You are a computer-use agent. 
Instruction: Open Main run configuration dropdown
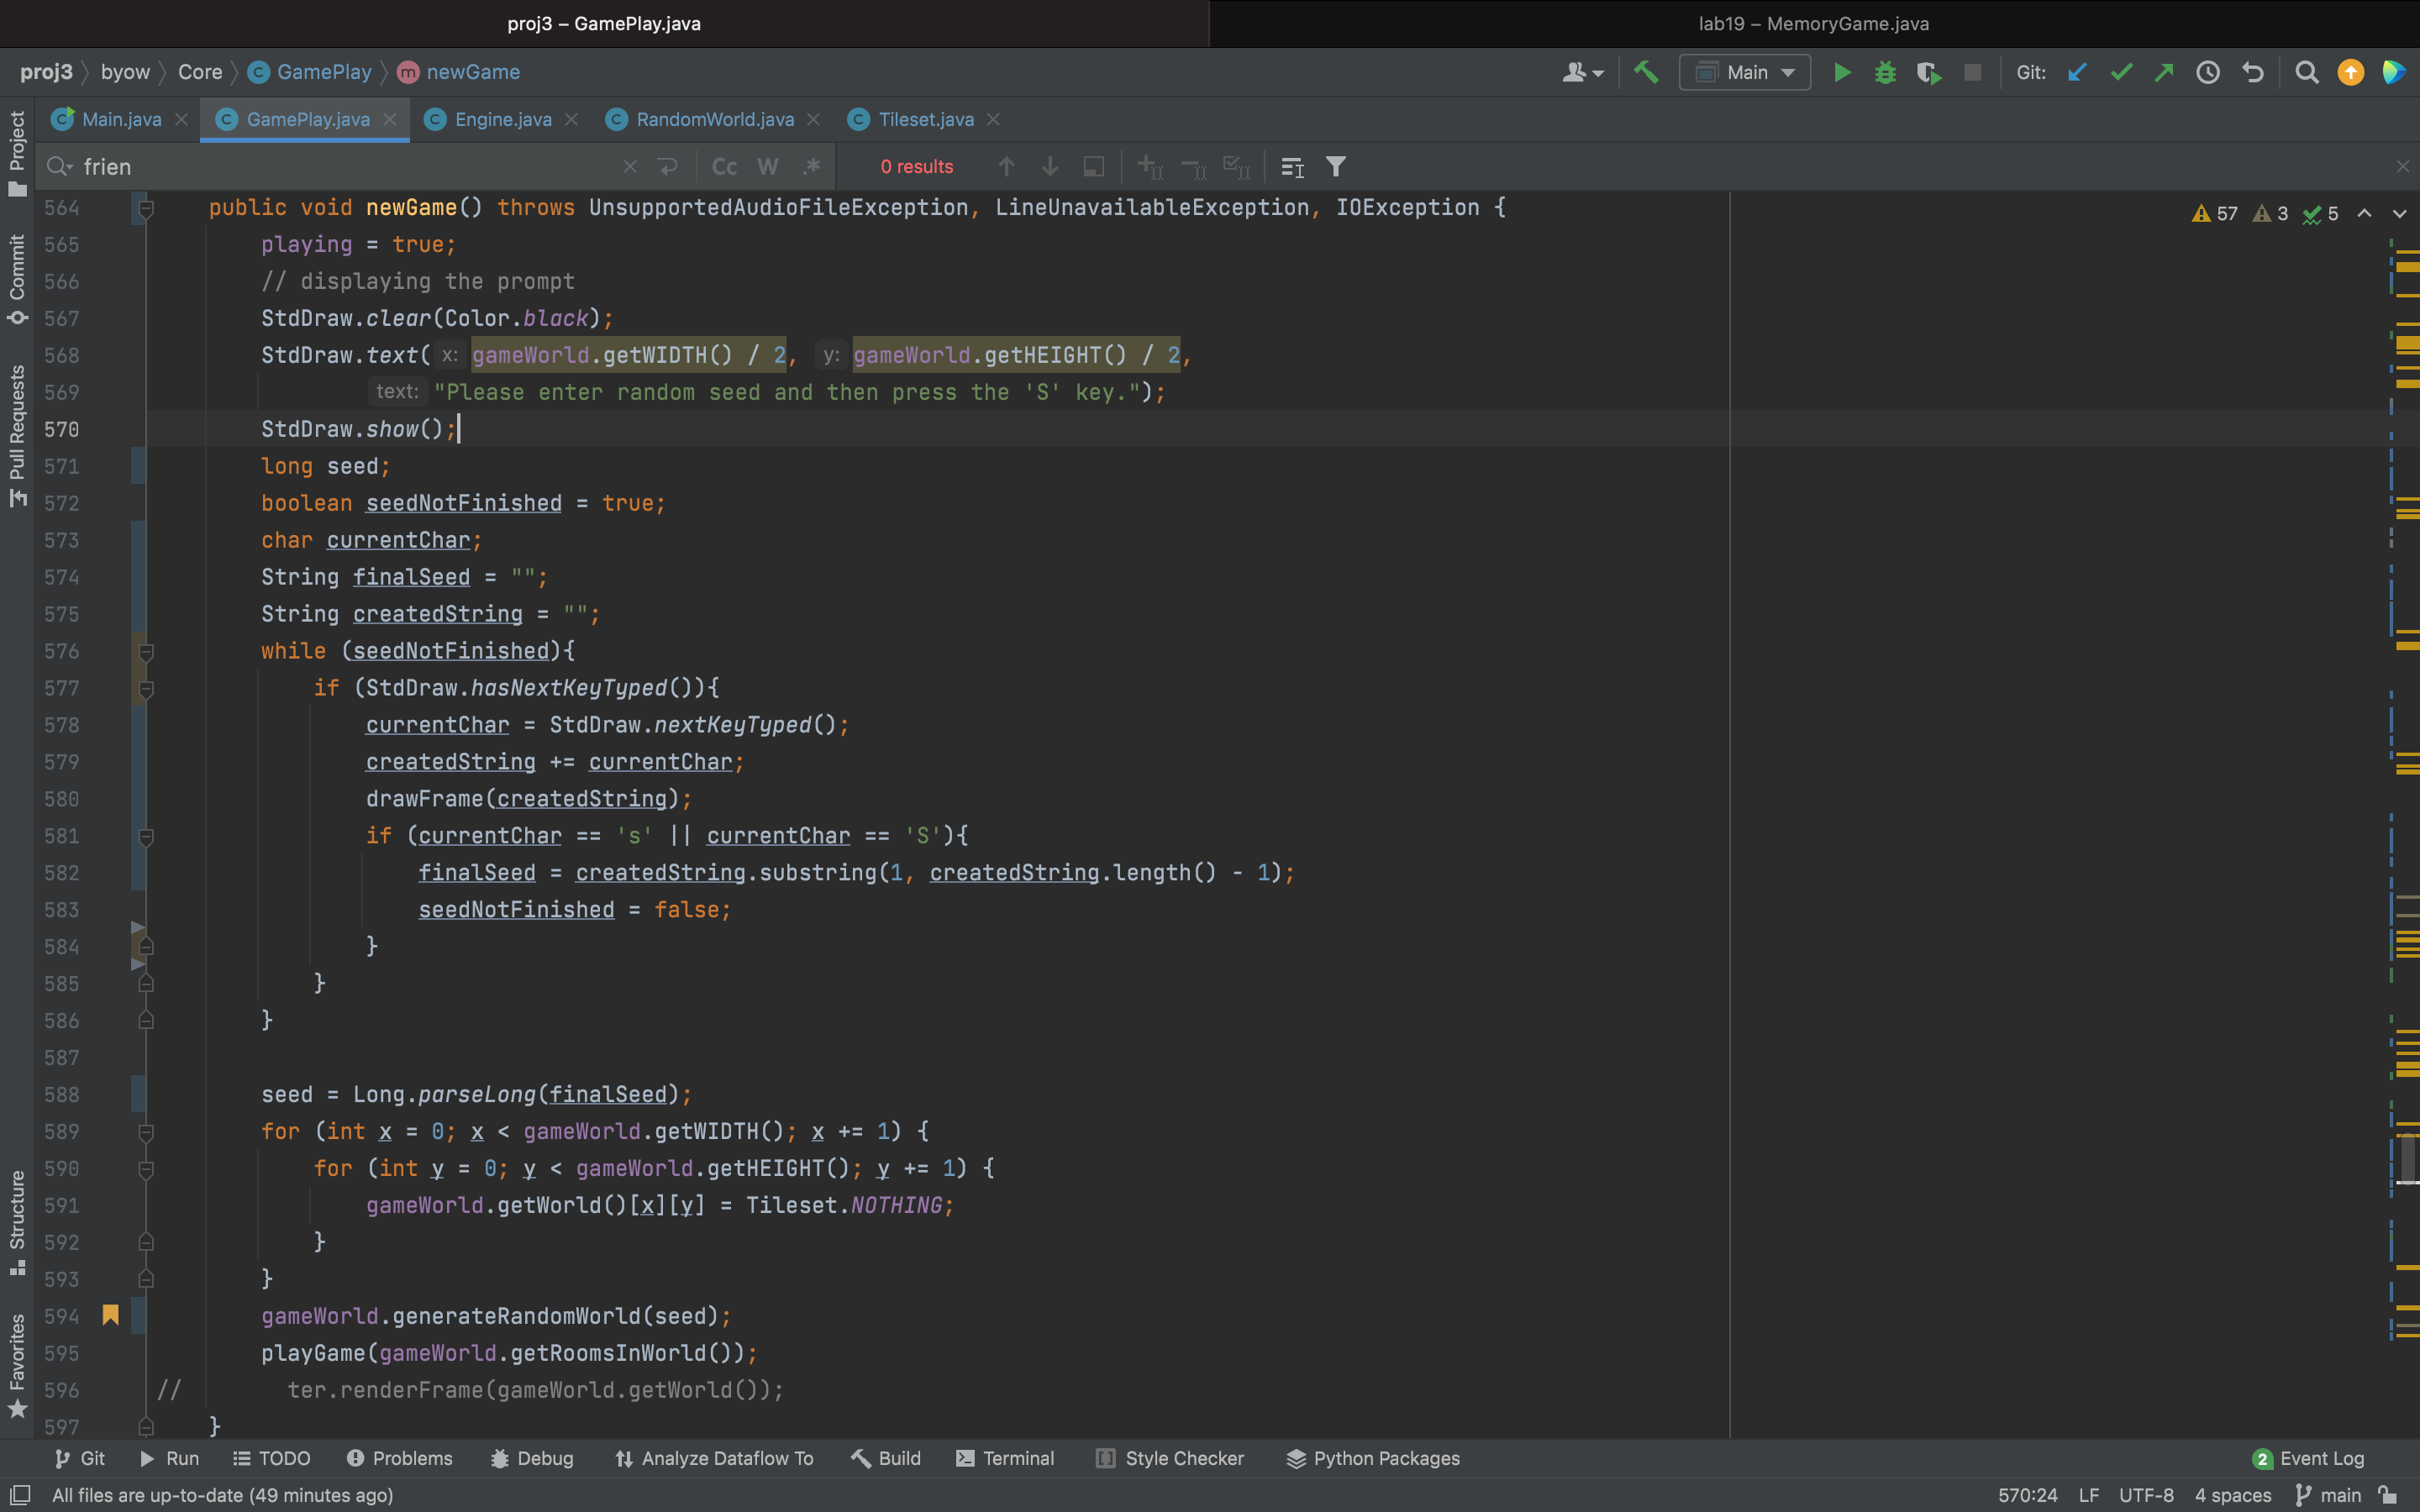(1745, 72)
